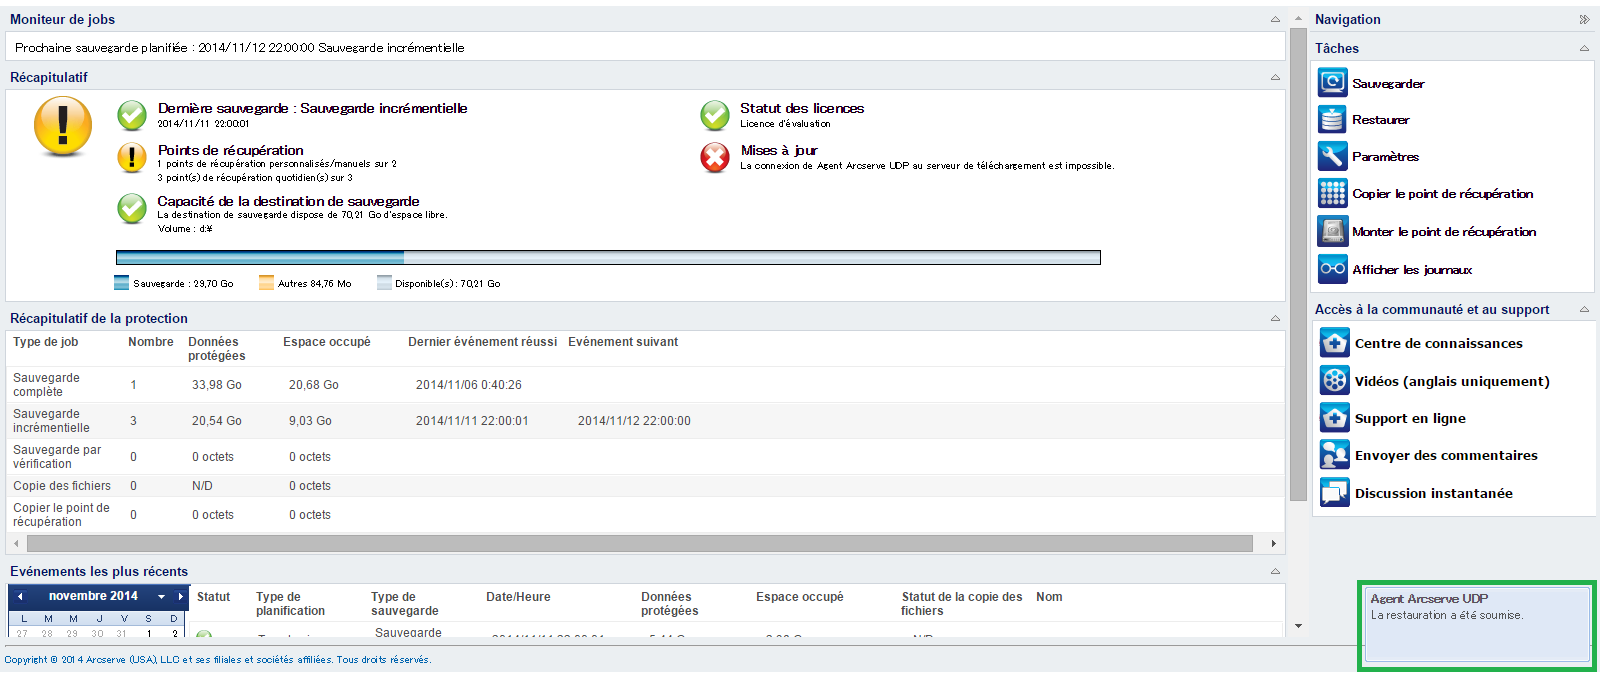
Task: Collapse the Tâches section
Action: (x=1584, y=48)
